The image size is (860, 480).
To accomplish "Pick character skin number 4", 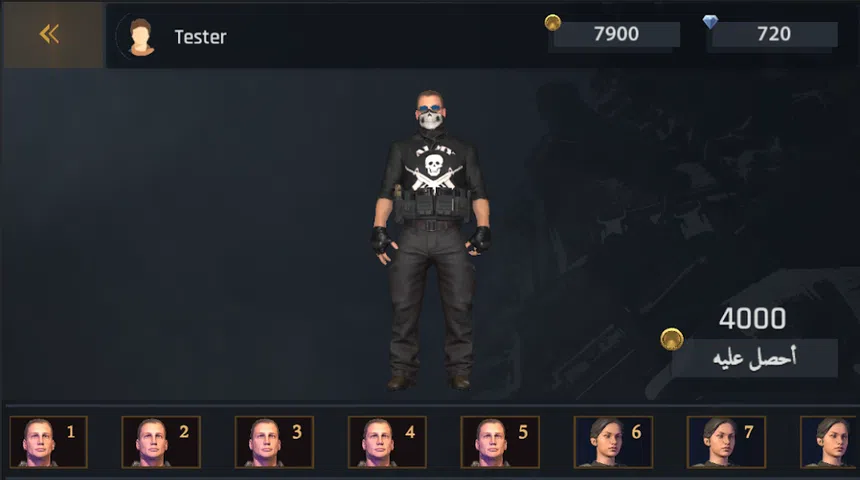I will click(x=387, y=442).
